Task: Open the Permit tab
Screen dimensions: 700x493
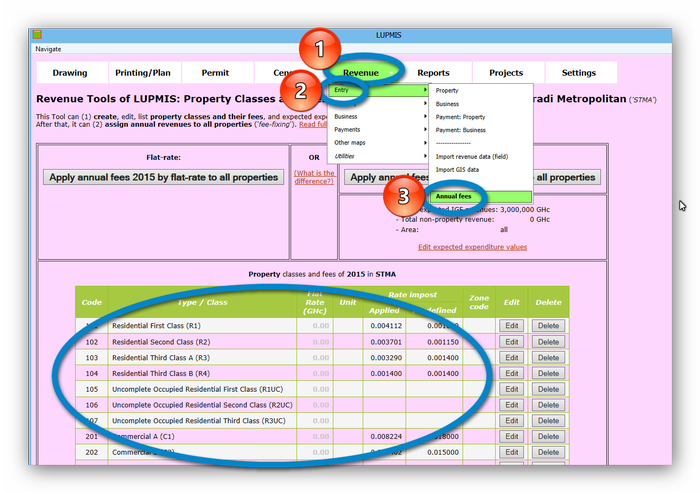Action: coord(215,73)
